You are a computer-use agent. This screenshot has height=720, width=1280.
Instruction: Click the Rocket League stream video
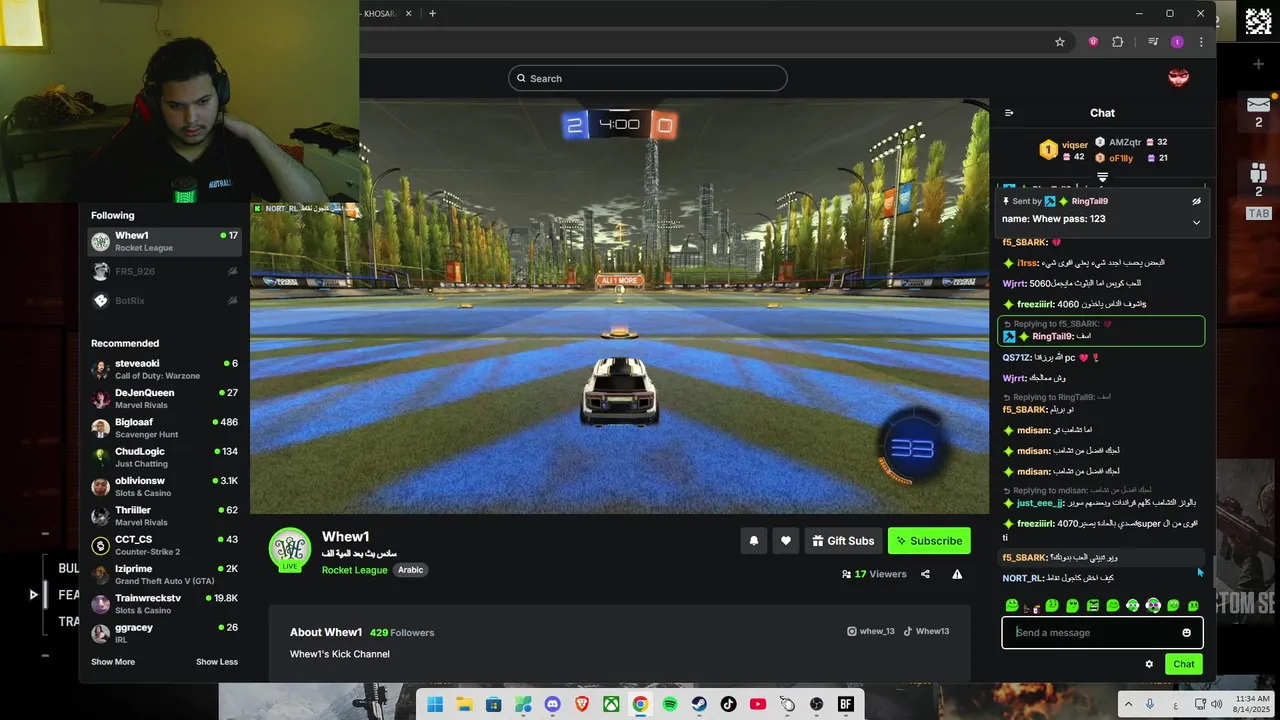pyautogui.click(x=619, y=306)
